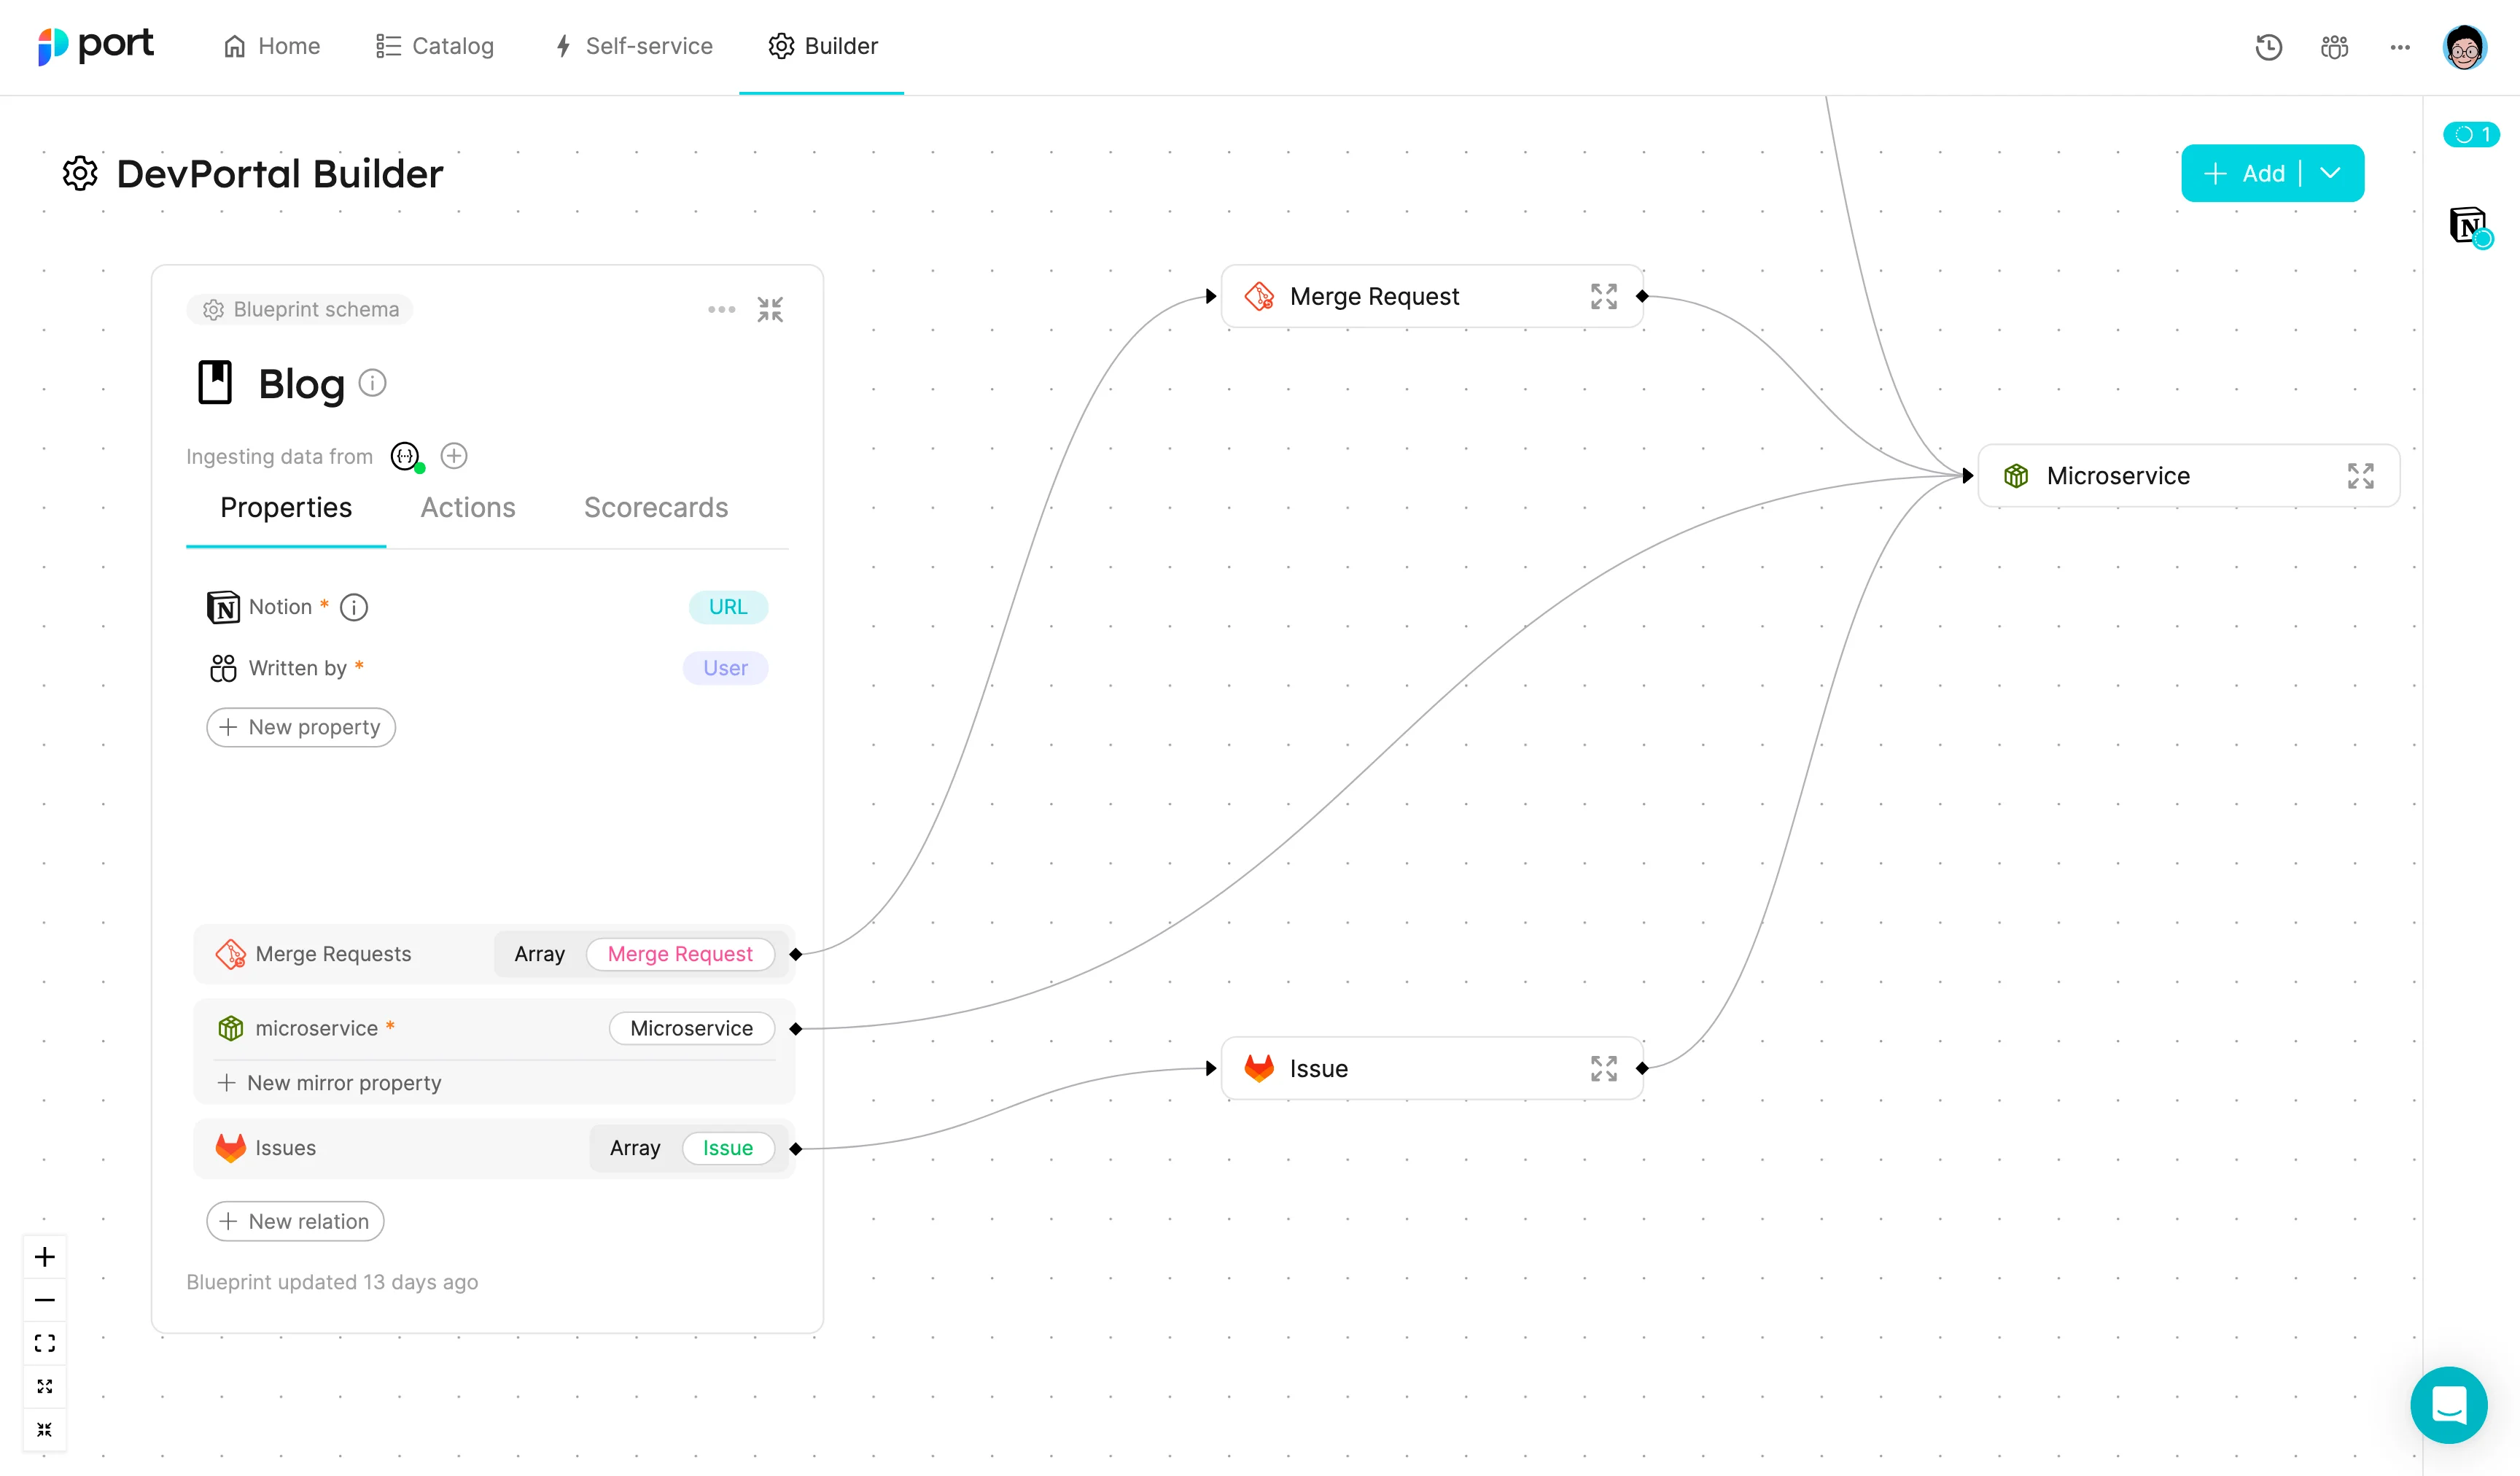Click the New relation button
2520x1476 pixels.
coord(295,1221)
